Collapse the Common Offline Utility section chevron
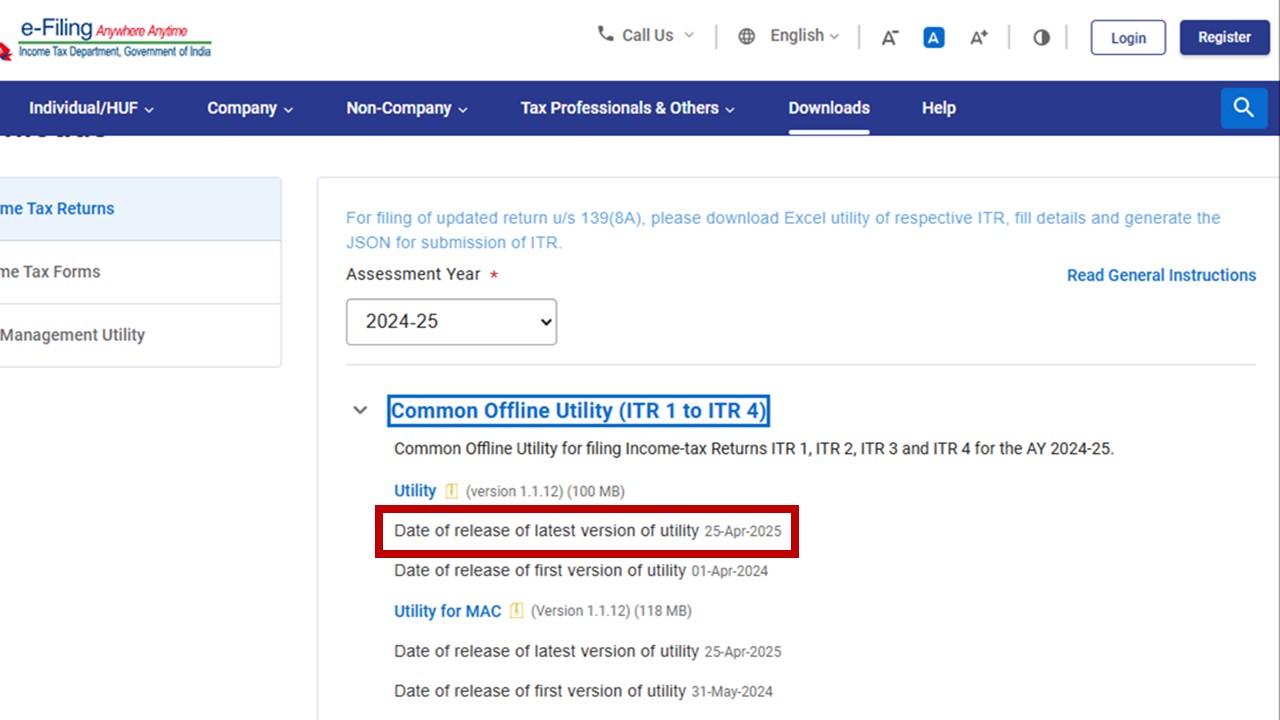Image resolution: width=1280 pixels, height=720 pixels. (360, 410)
